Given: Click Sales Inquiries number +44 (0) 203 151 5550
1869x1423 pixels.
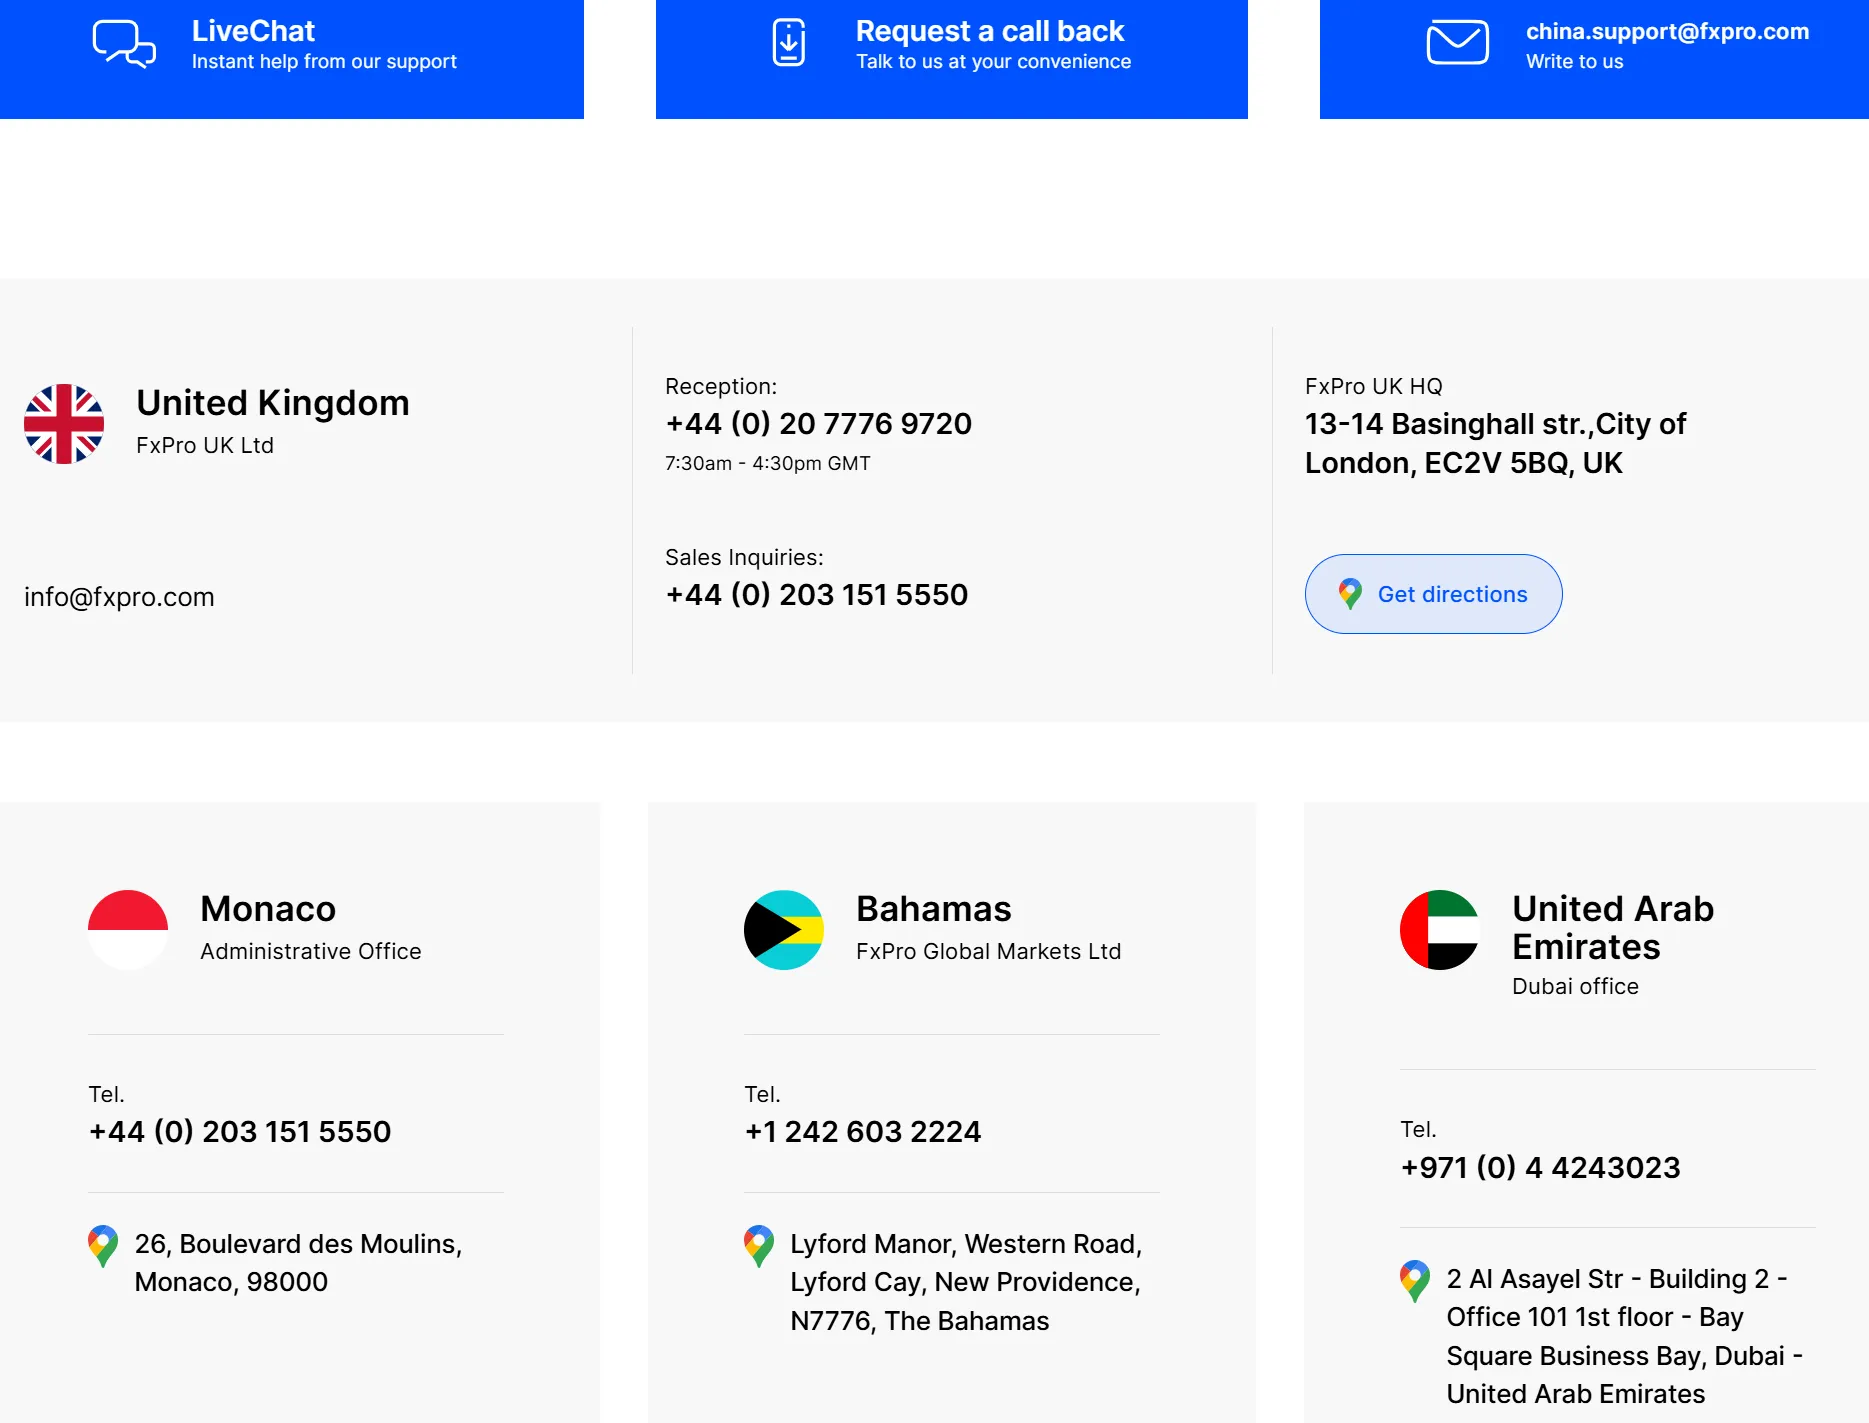Looking at the screenshot, I should pos(817,595).
